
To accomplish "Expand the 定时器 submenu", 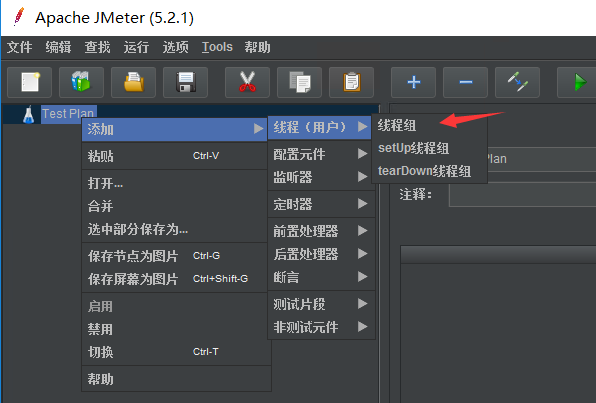I will point(321,204).
